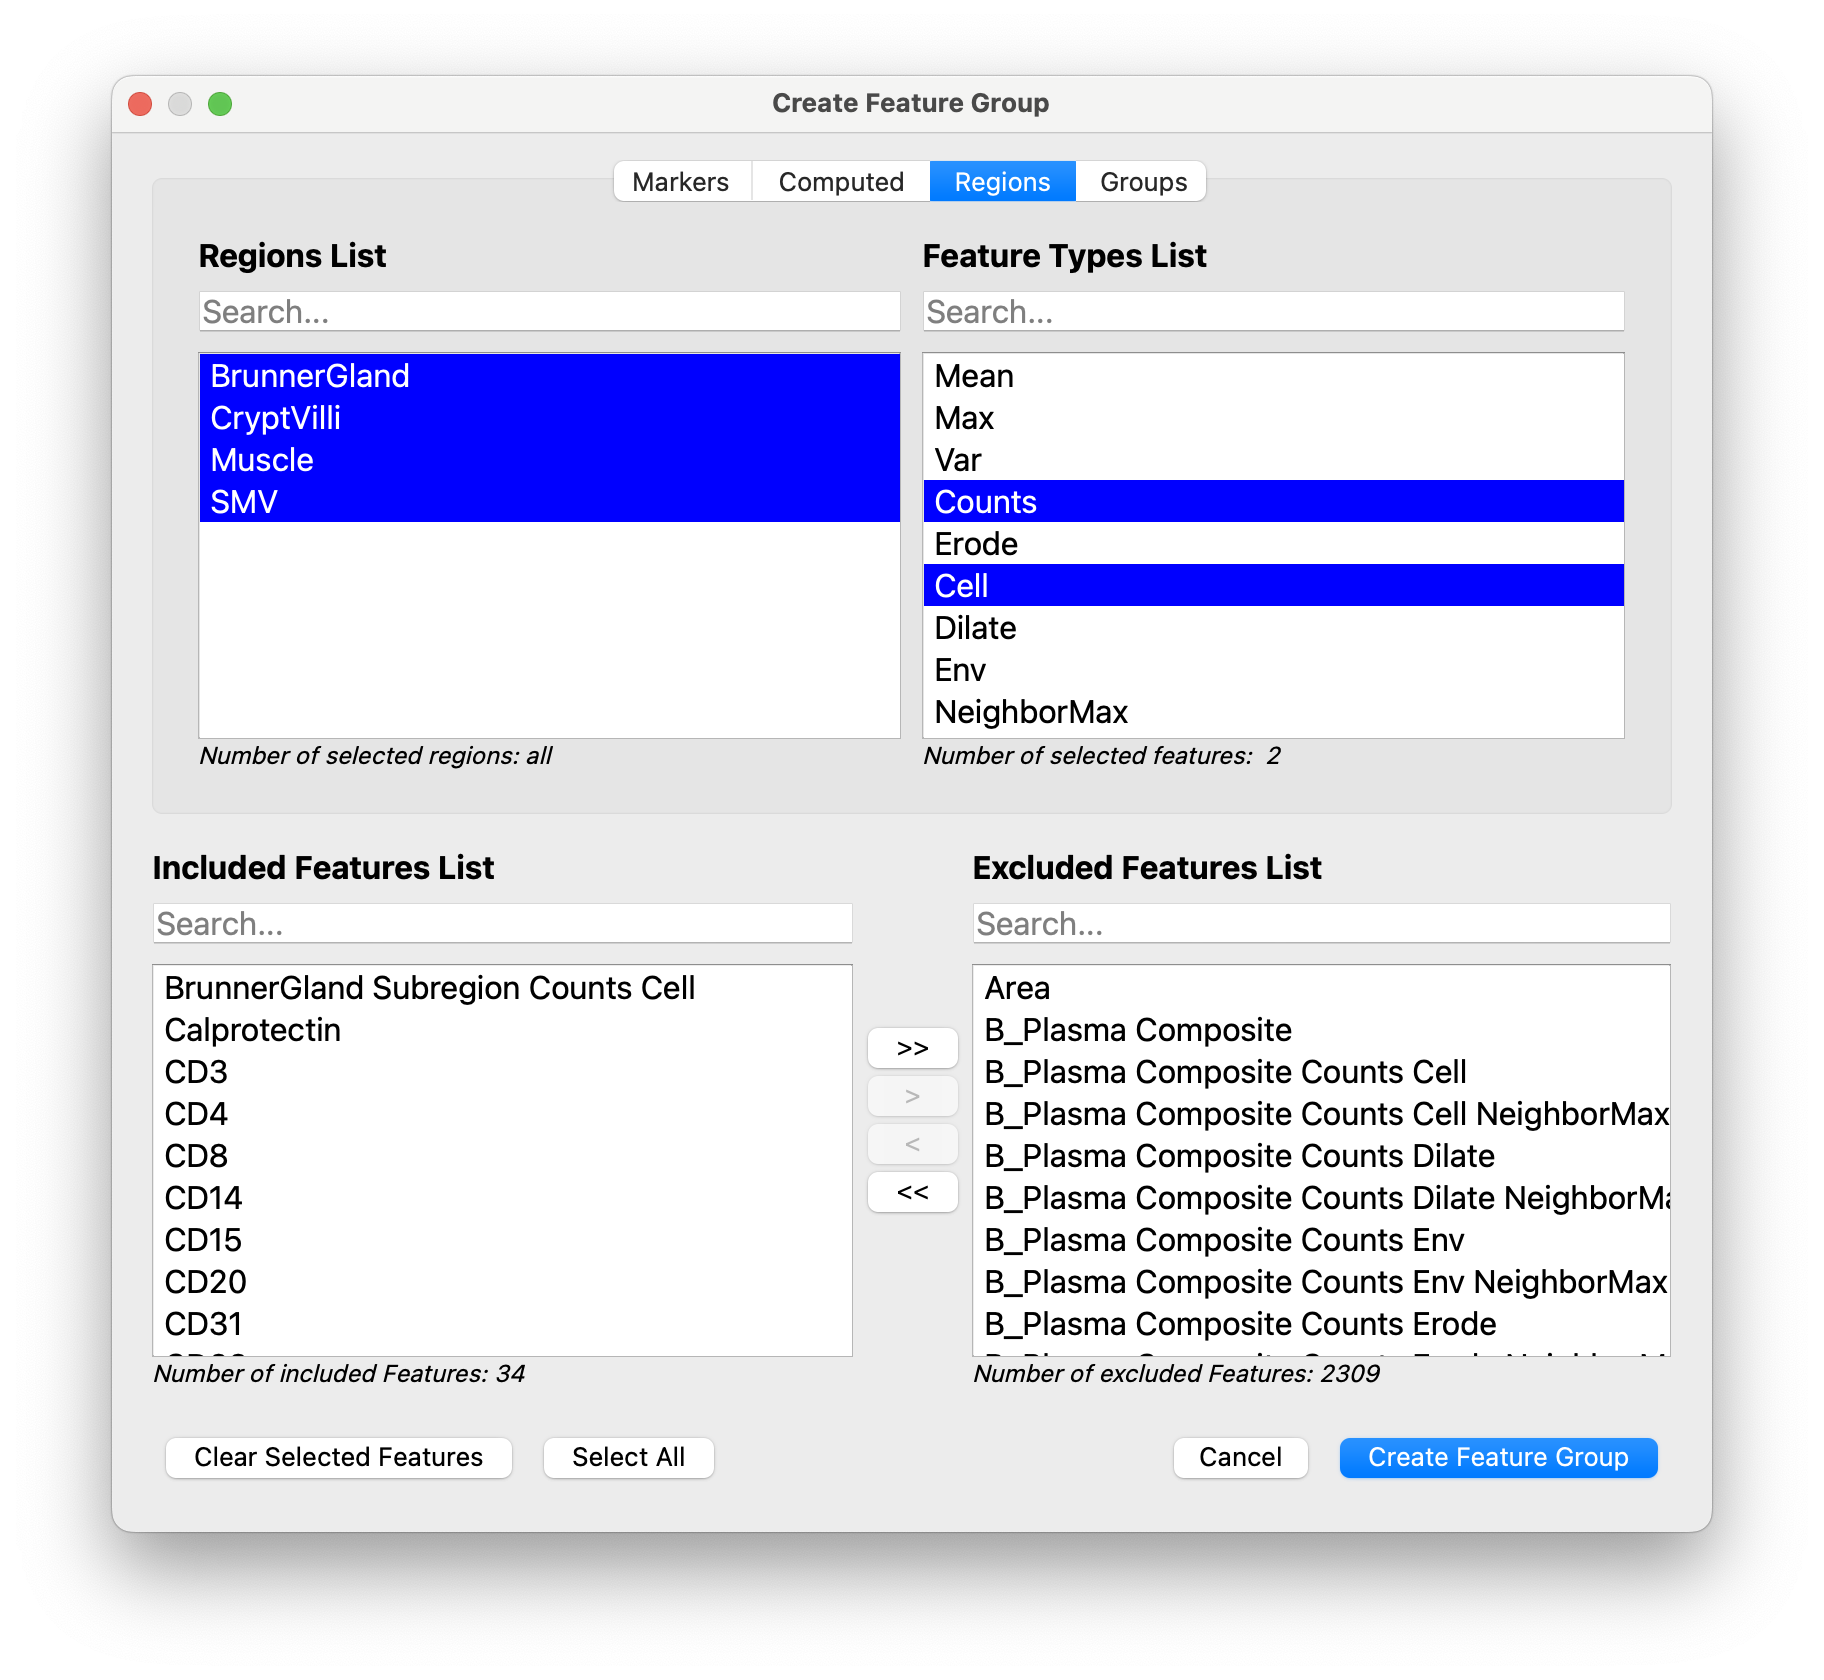Click the Cancel button

(1240, 1457)
